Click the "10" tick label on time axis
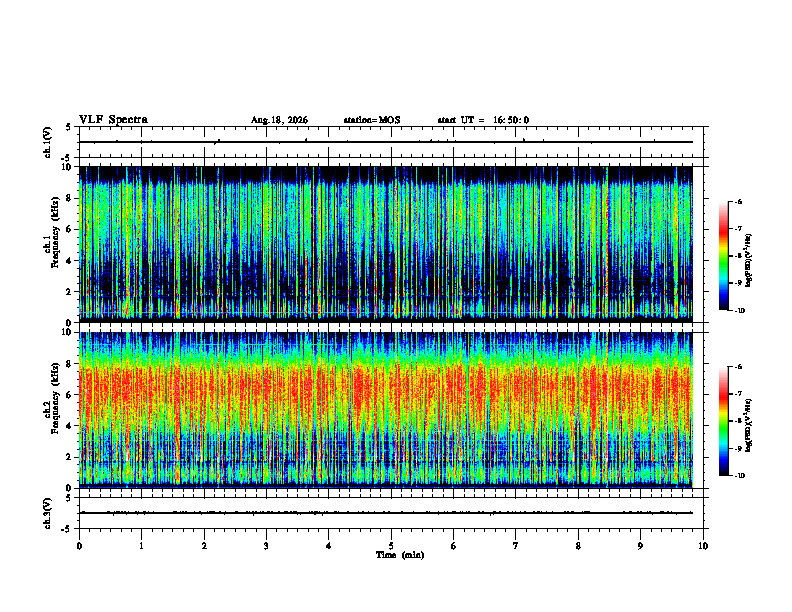Screen dimensions: 792x612 [x=703, y=546]
